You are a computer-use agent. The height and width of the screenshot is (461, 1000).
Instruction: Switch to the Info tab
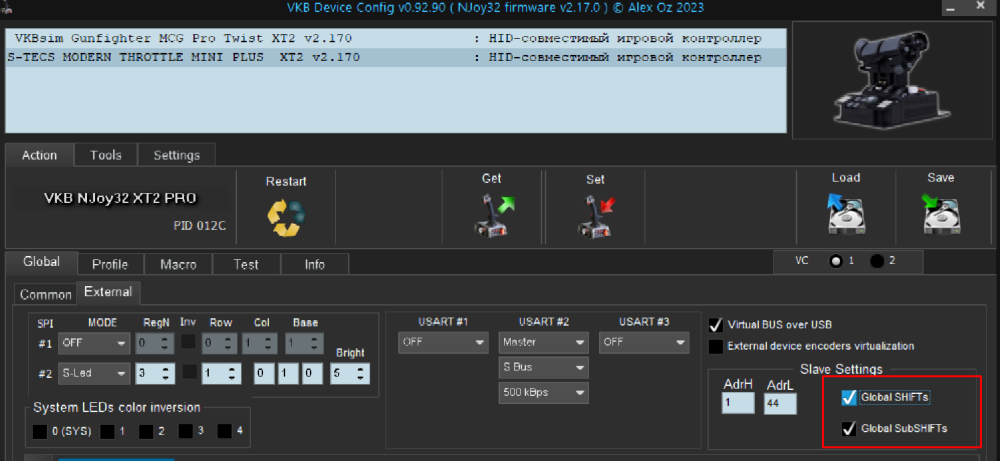click(314, 264)
